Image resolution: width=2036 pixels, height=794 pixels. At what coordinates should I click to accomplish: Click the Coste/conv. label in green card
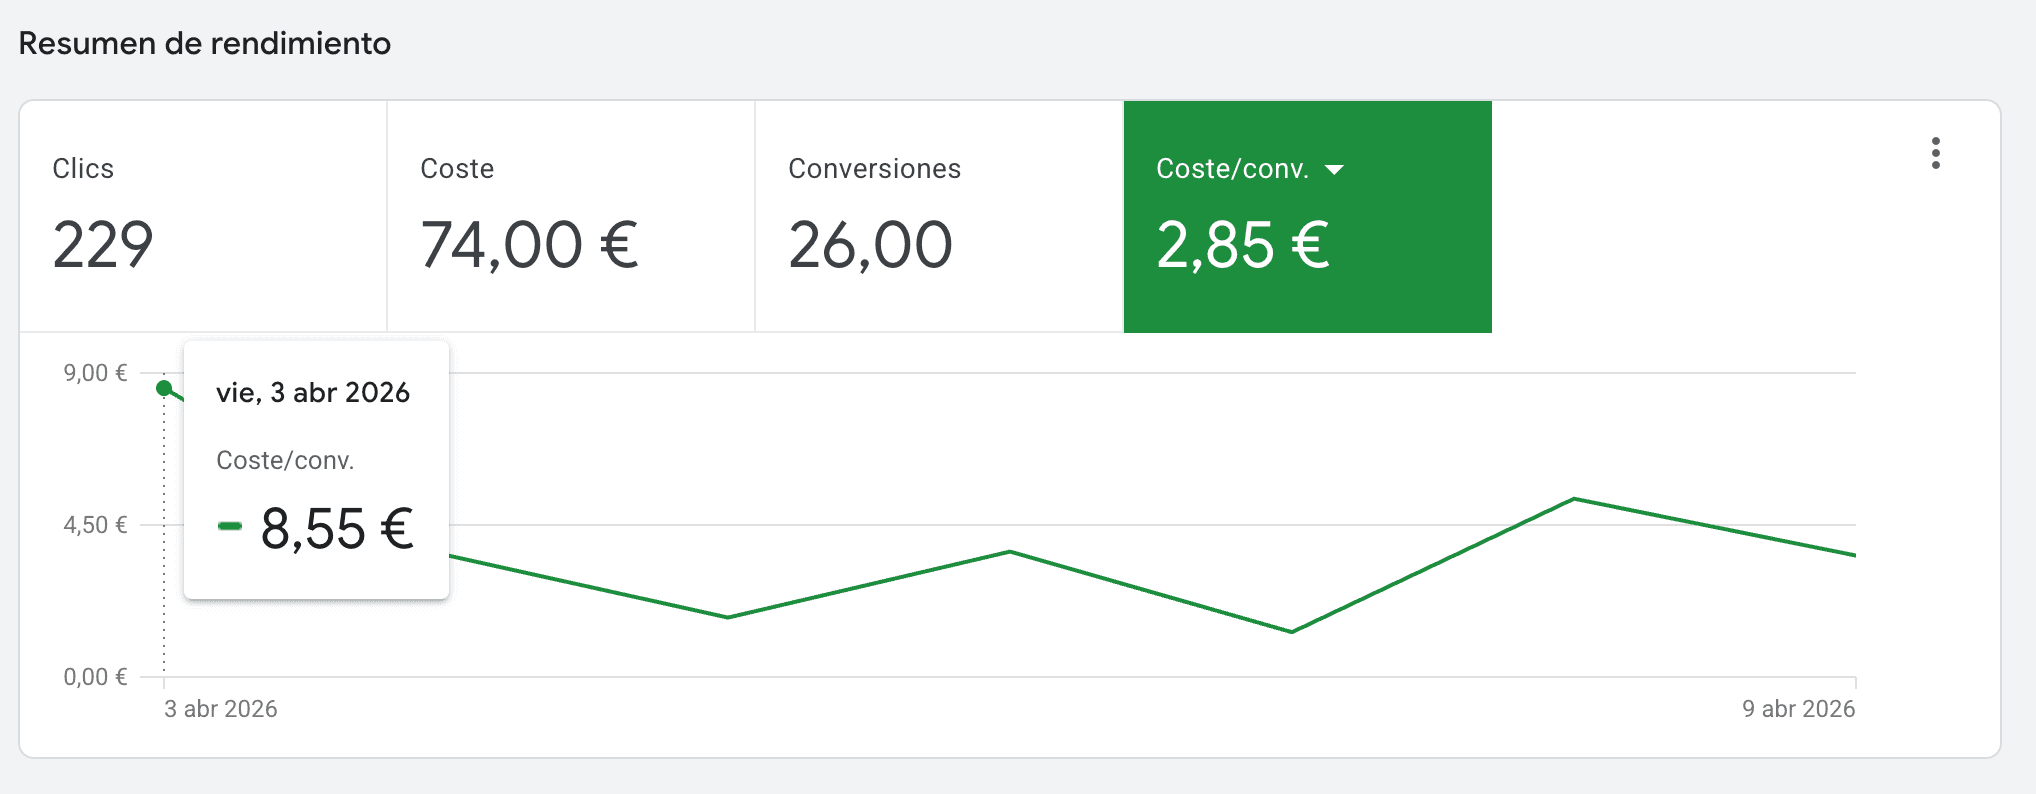[1232, 169]
